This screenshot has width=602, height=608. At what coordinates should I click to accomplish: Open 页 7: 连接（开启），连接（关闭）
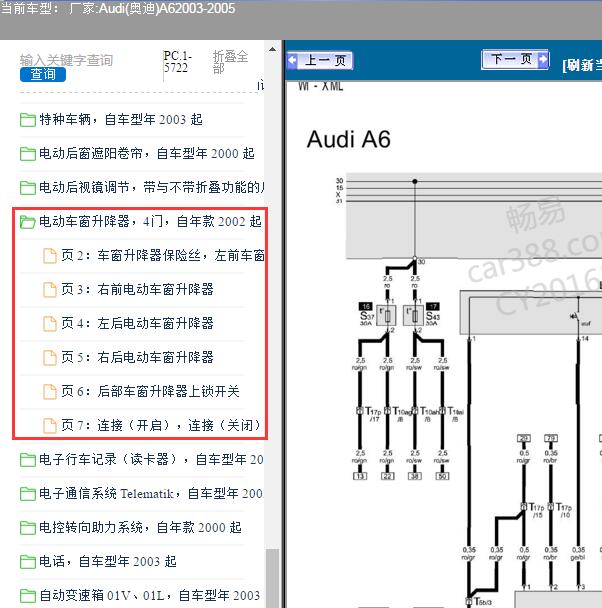[x=161, y=425]
